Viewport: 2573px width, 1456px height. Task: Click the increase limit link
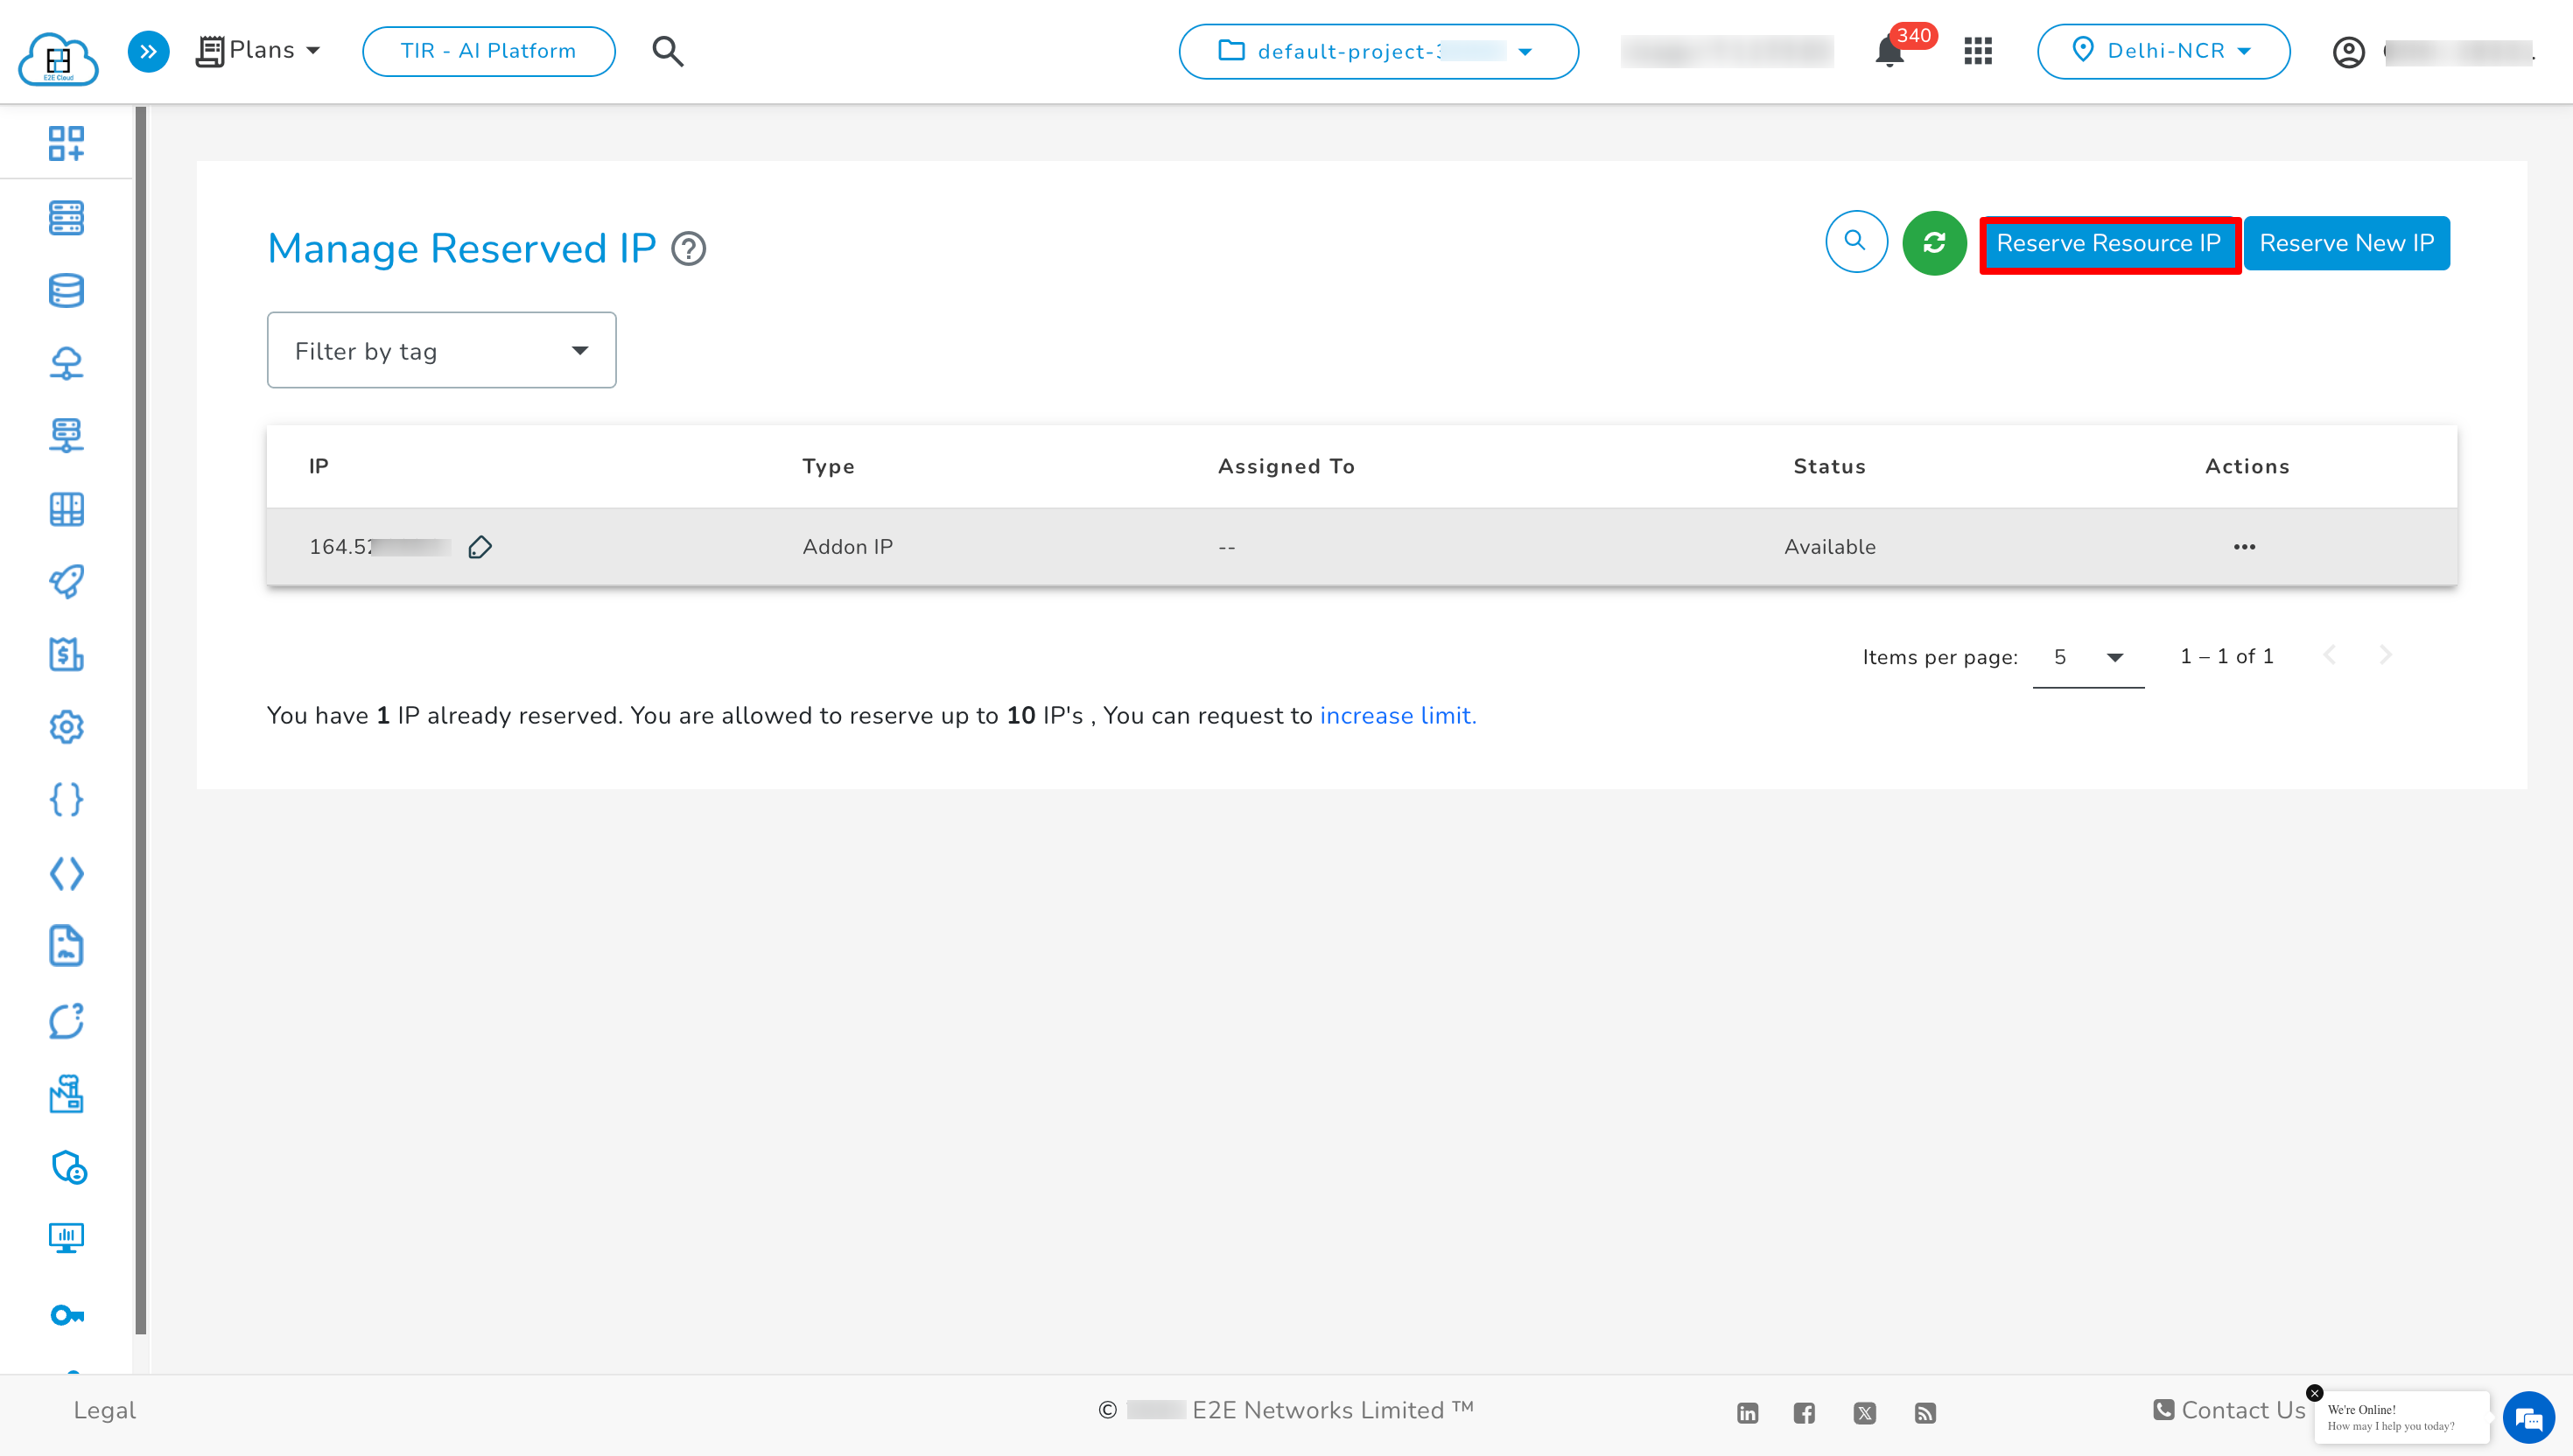(1397, 715)
